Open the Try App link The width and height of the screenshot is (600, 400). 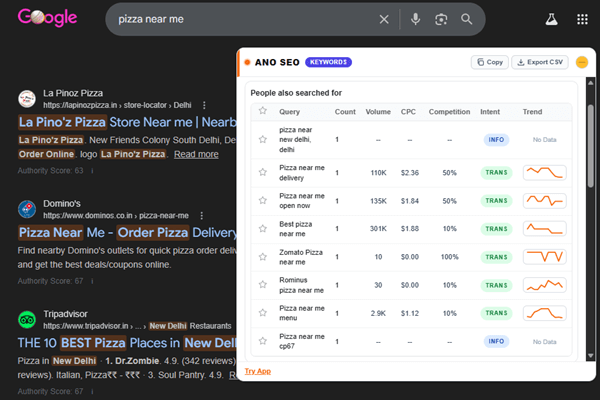coord(258,371)
